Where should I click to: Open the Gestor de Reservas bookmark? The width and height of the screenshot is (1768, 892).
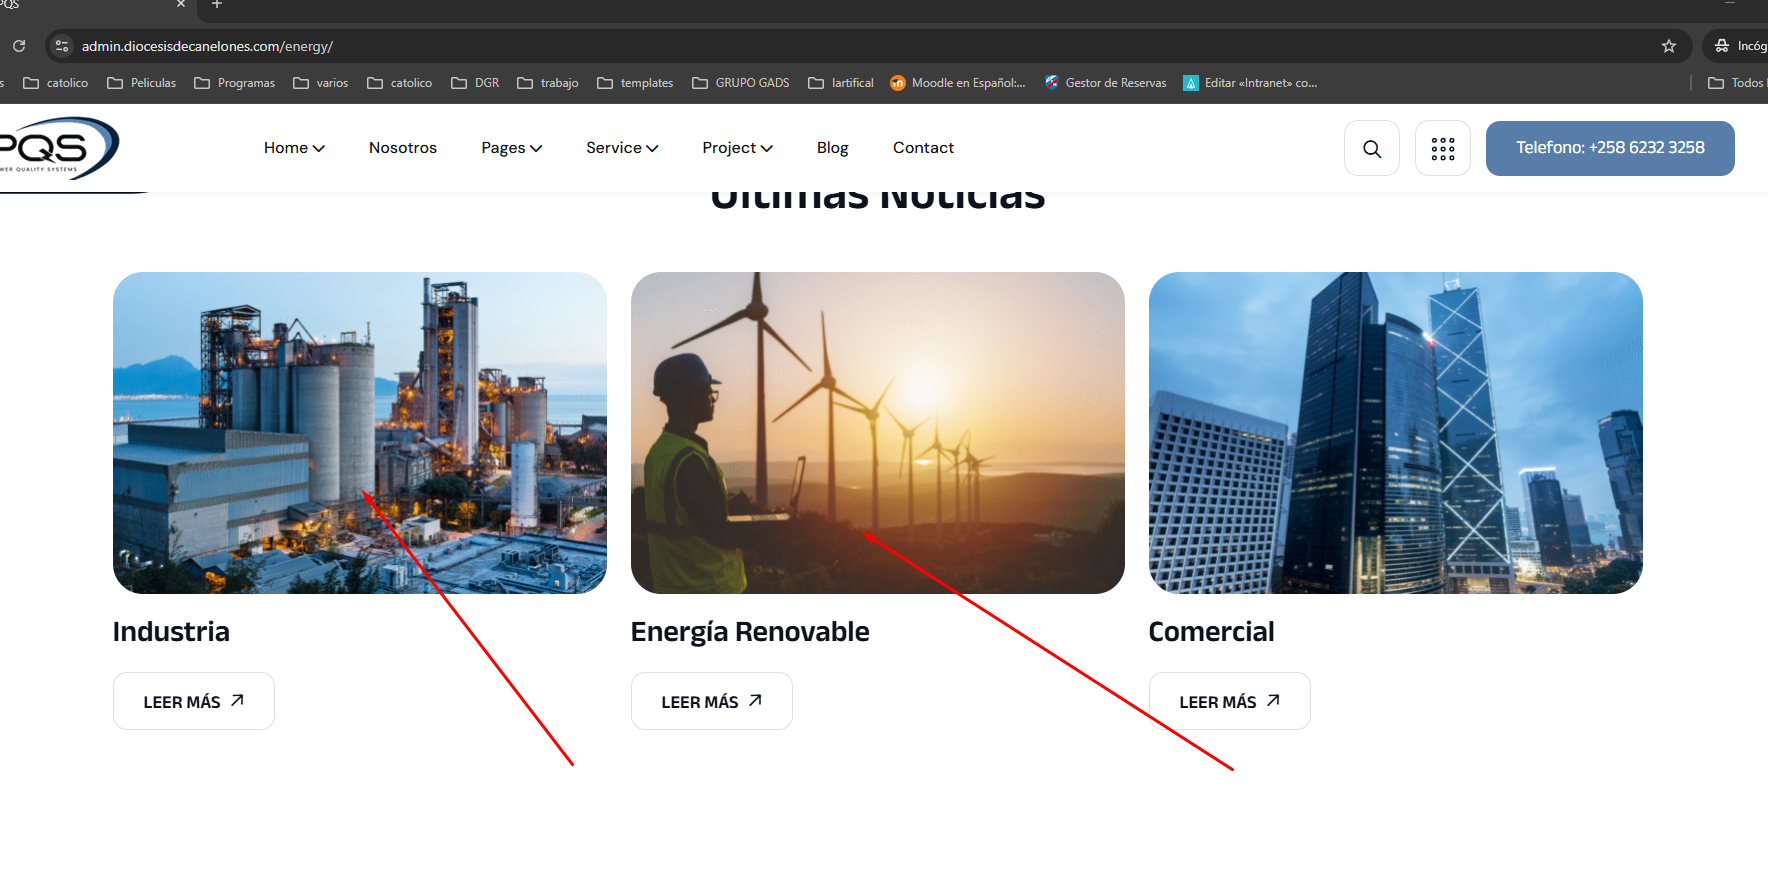[1106, 83]
